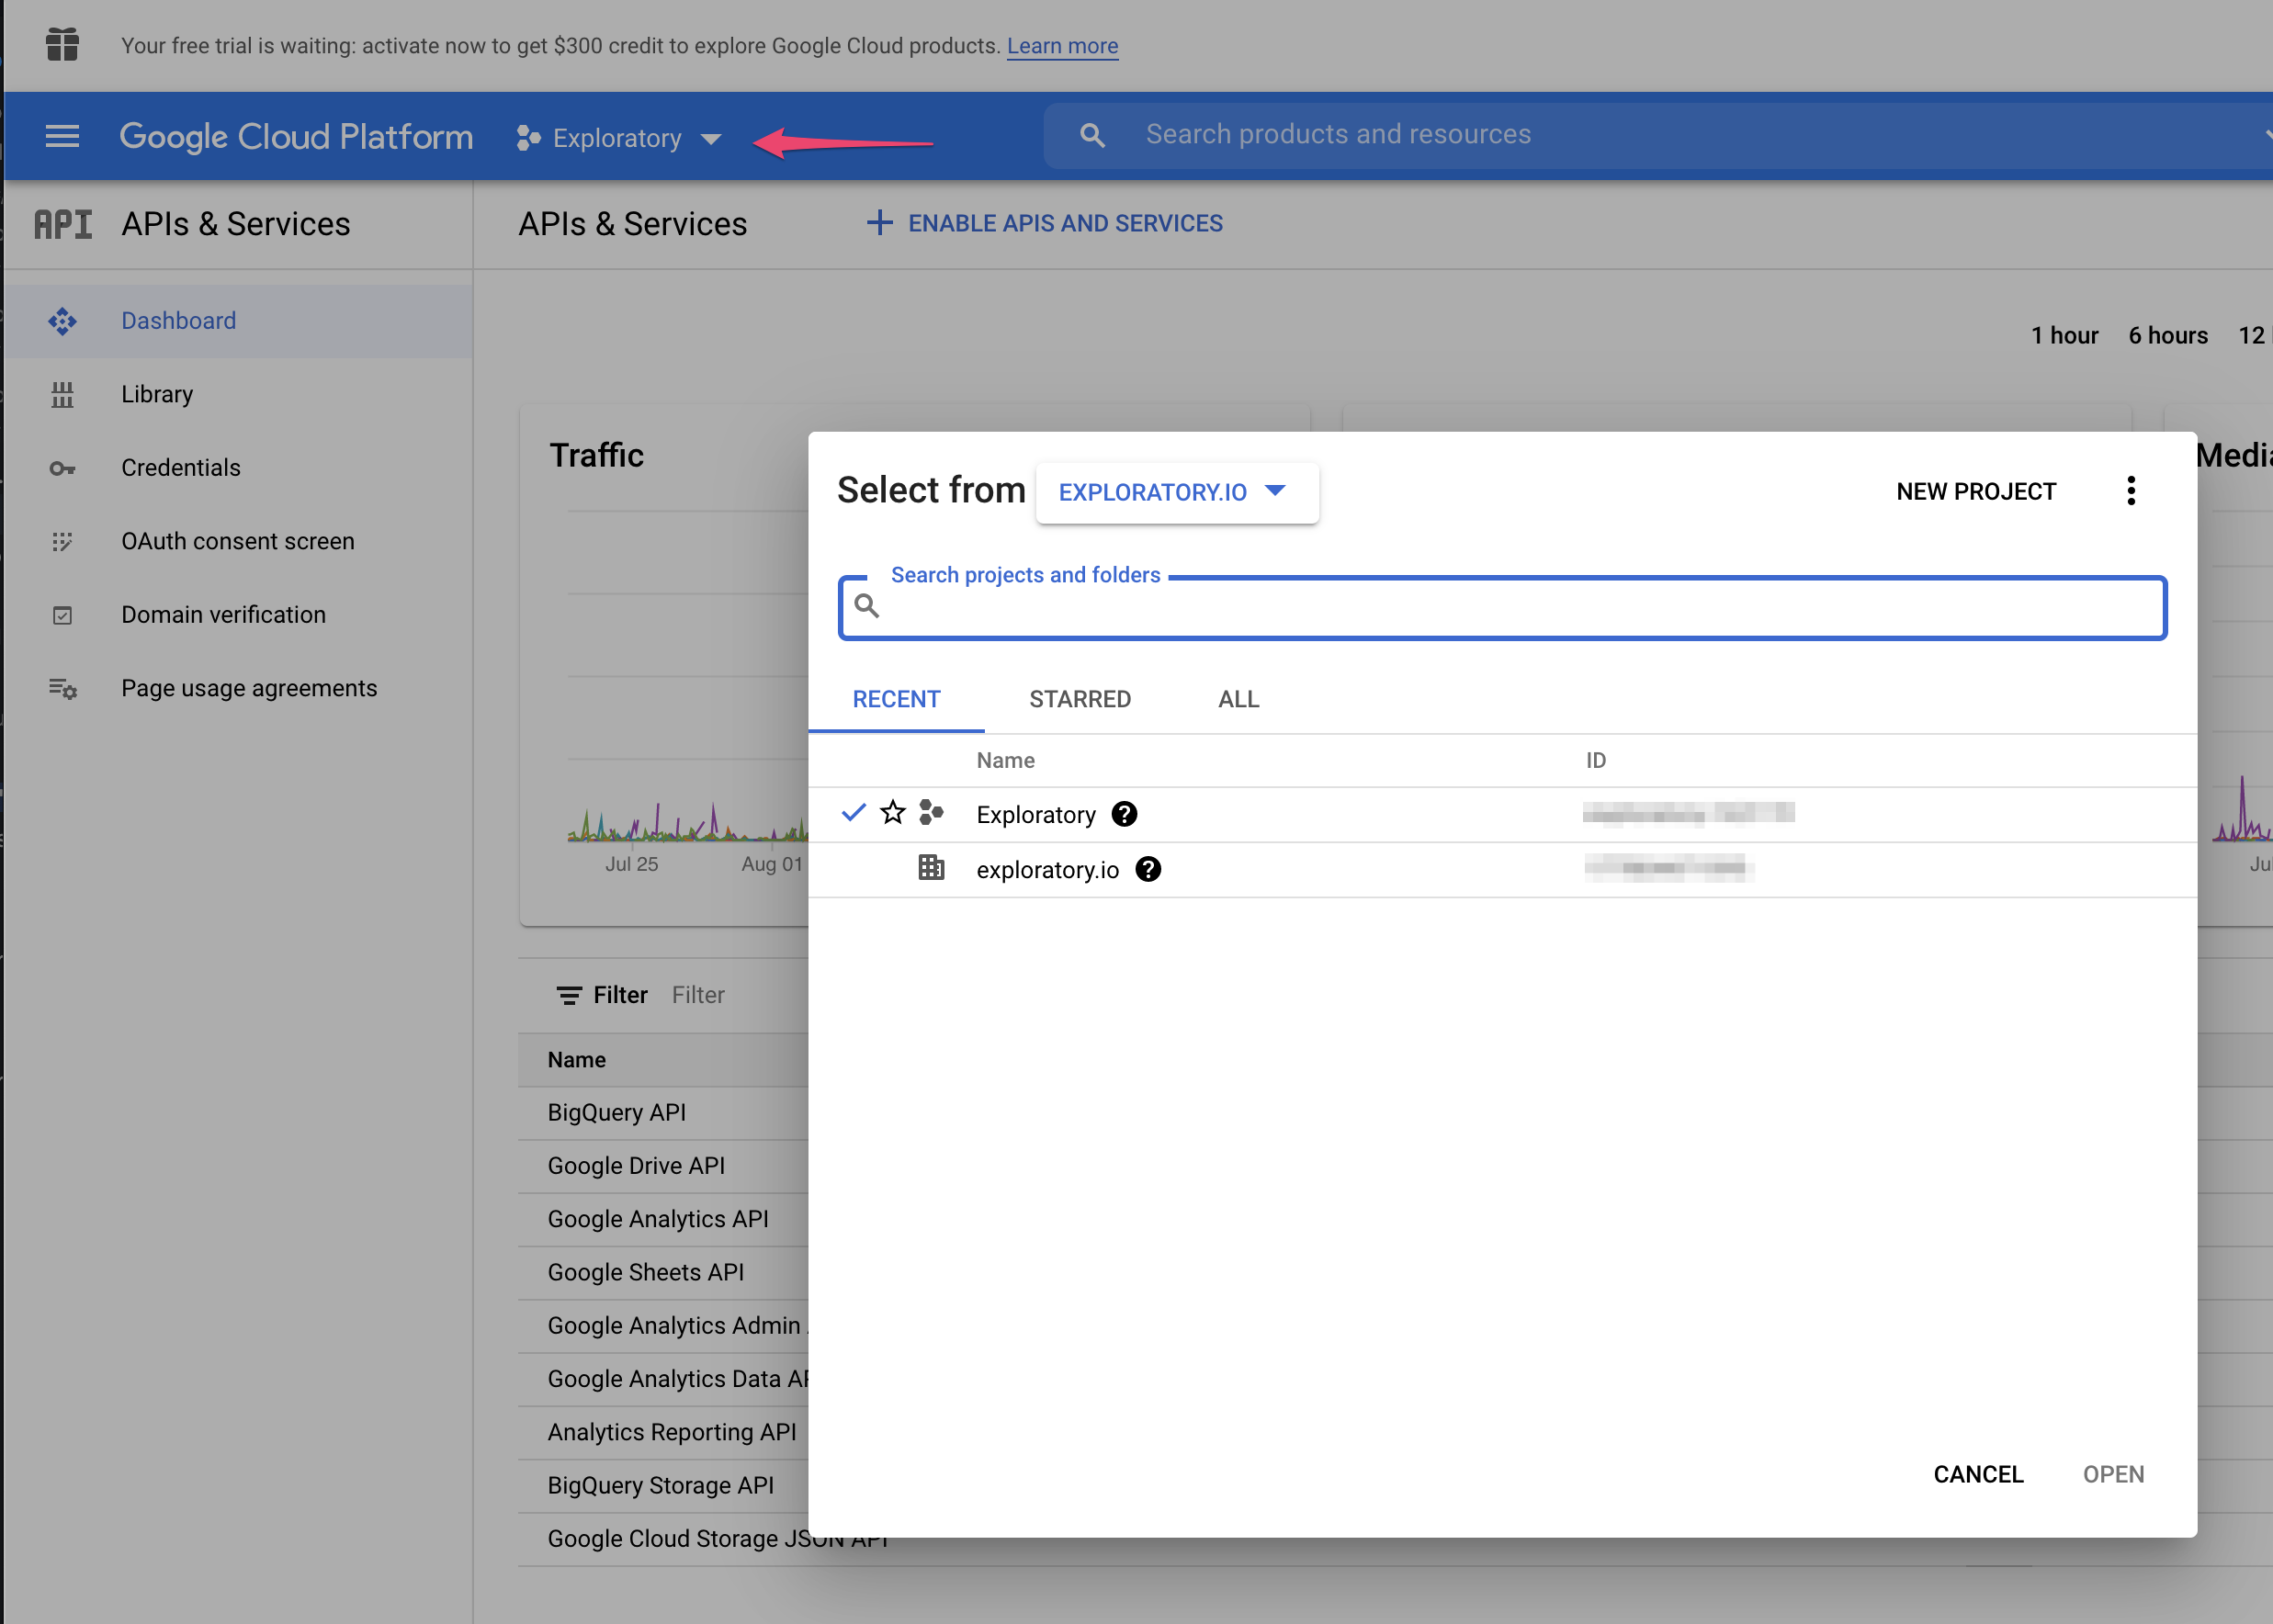This screenshot has height=1624, width=2273.
Task: Select 1 hour time range
Action: (x=2064, y=335)
